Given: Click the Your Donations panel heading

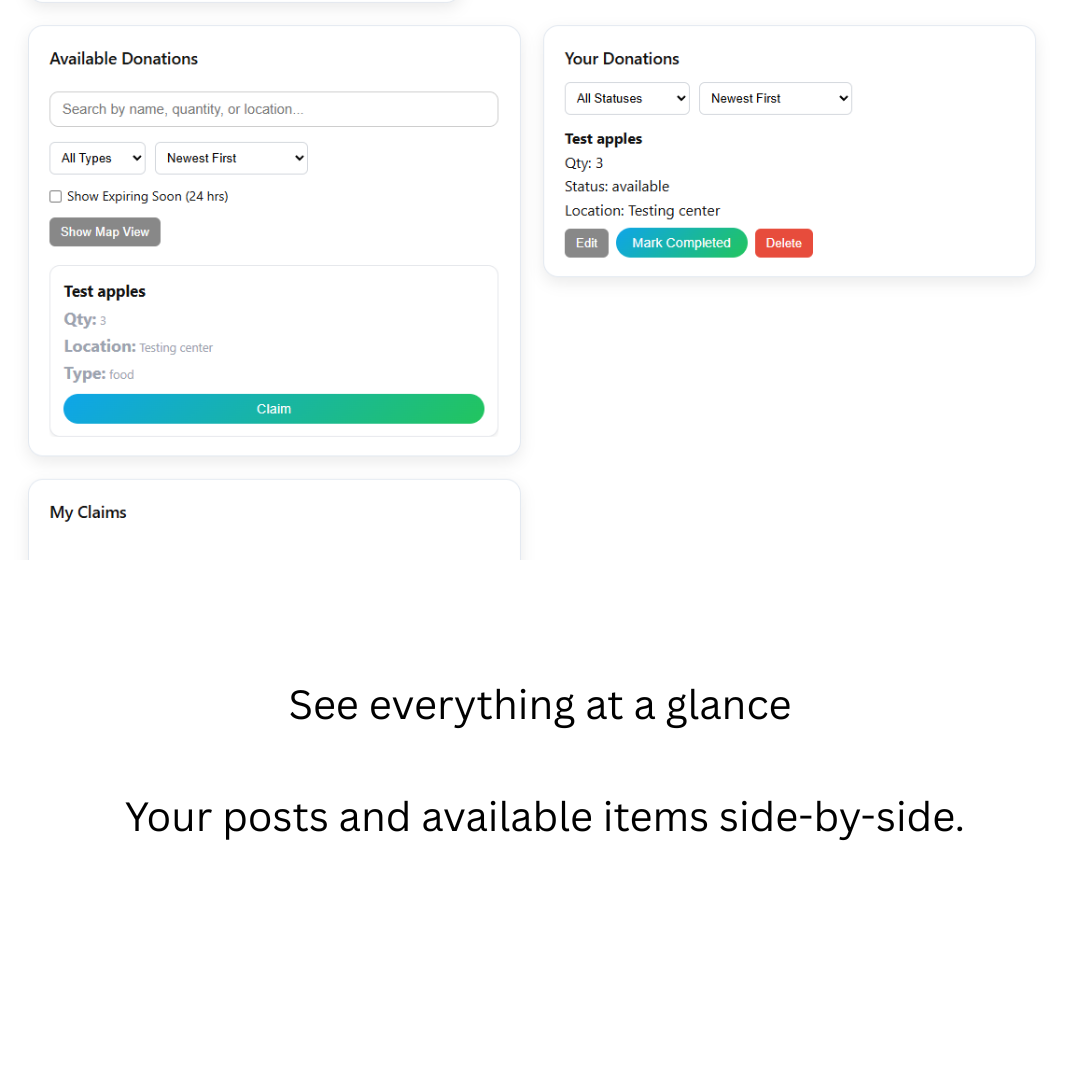Looking at the screenshot, I should [622, 59].
